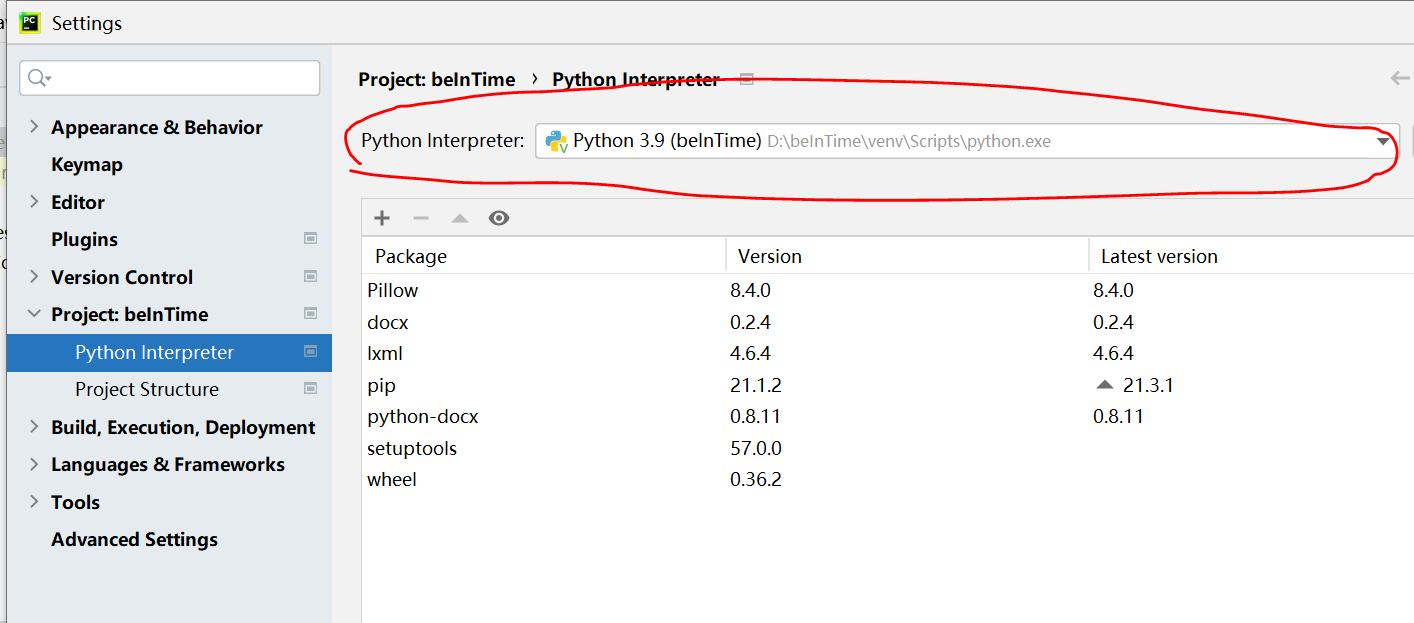This screenshot has width=1414, height=623.
Task: Click the plus icon to install package
Action: (382, 218)
